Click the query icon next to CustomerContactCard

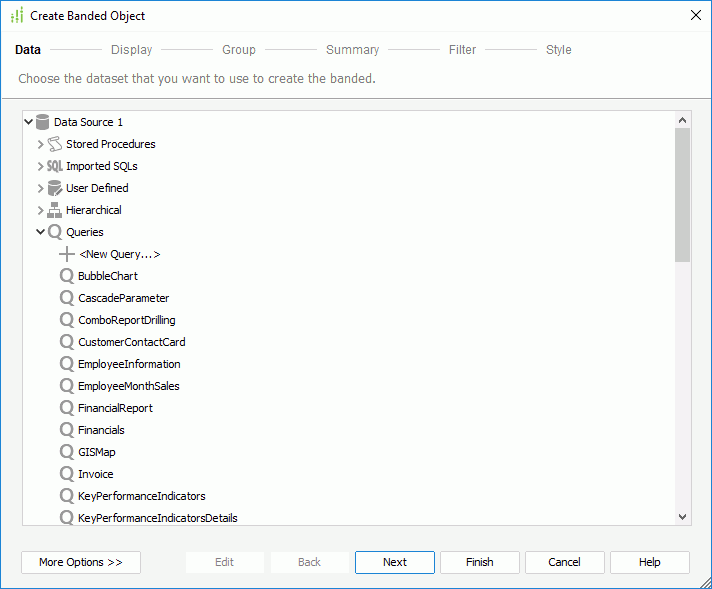(67, 342)
